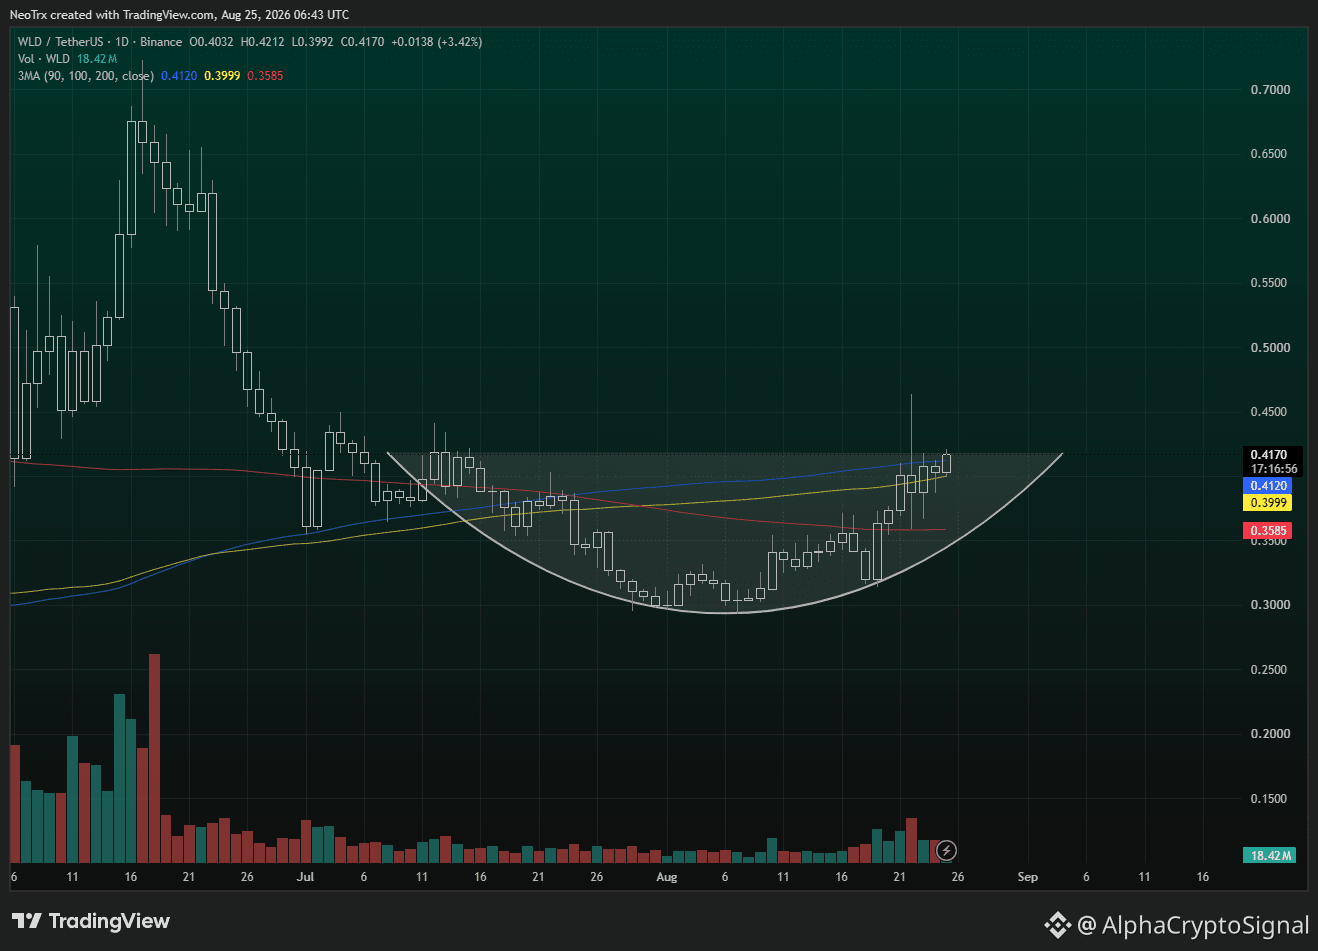This screenshot has width=1318, height=951.
Task: Click the header text 'NeoTrx created with TradingView.com'
Action: coord(113,15)
